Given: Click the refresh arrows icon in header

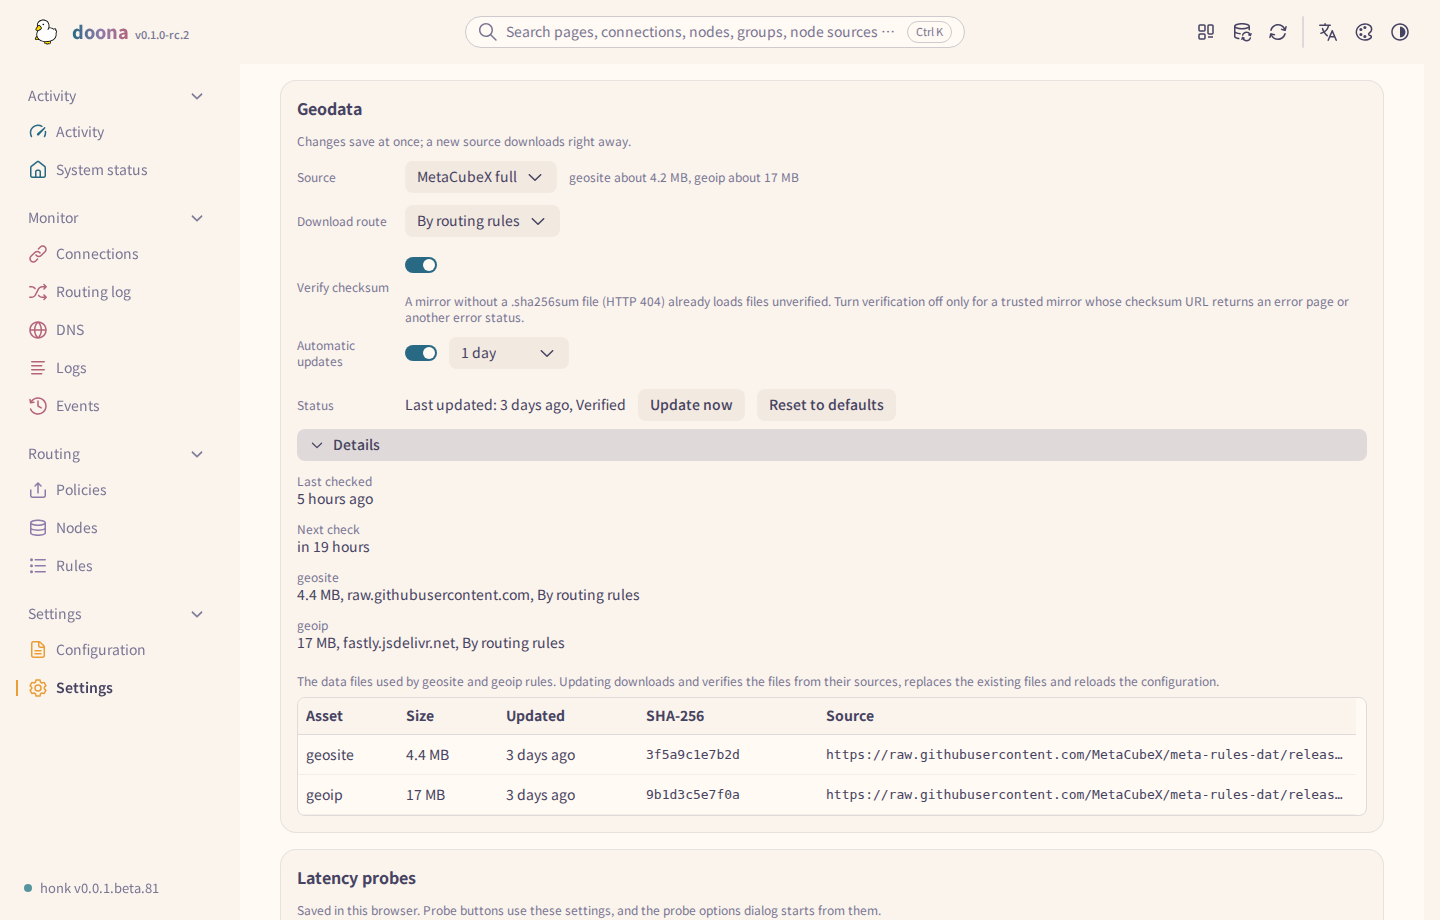Looking at the screenshot, I should tap(1278, 32).
